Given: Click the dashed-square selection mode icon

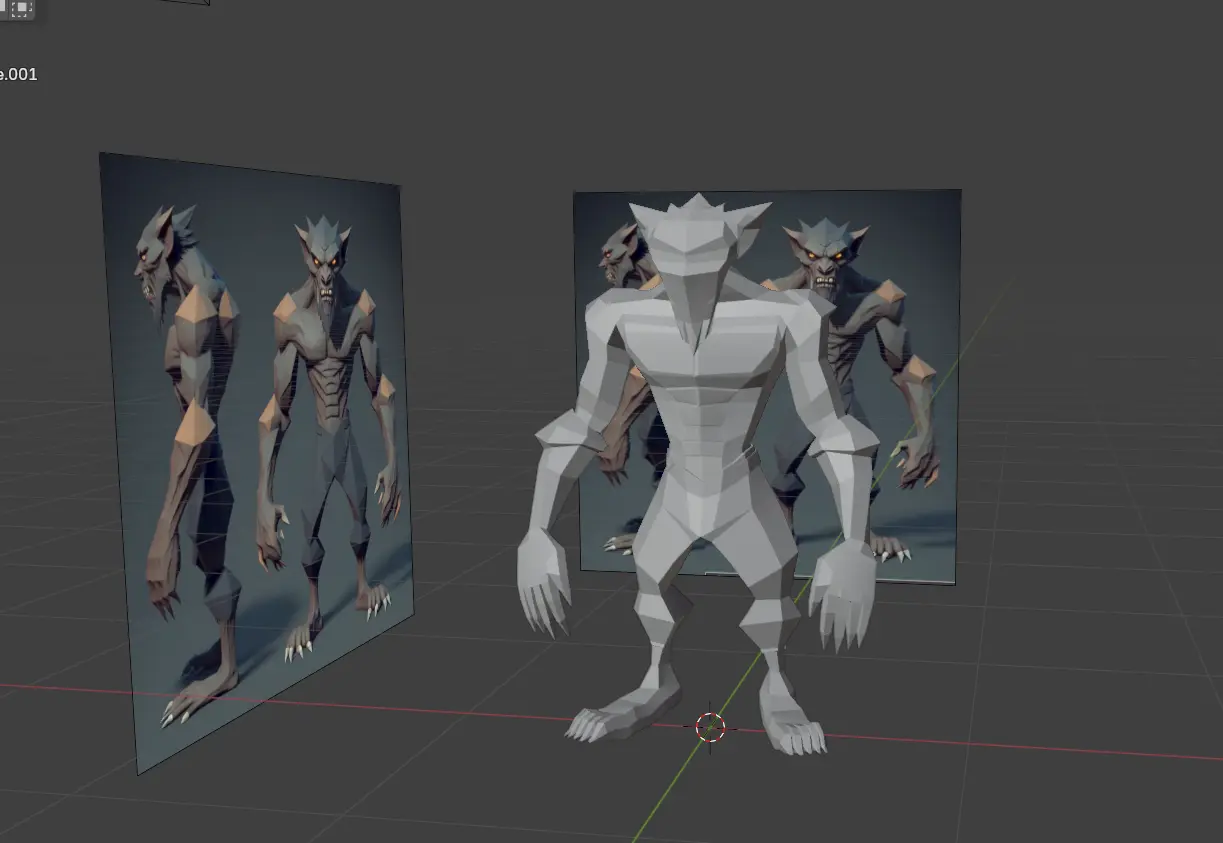Looking at the screenshot, I should [x=21, y=8].
